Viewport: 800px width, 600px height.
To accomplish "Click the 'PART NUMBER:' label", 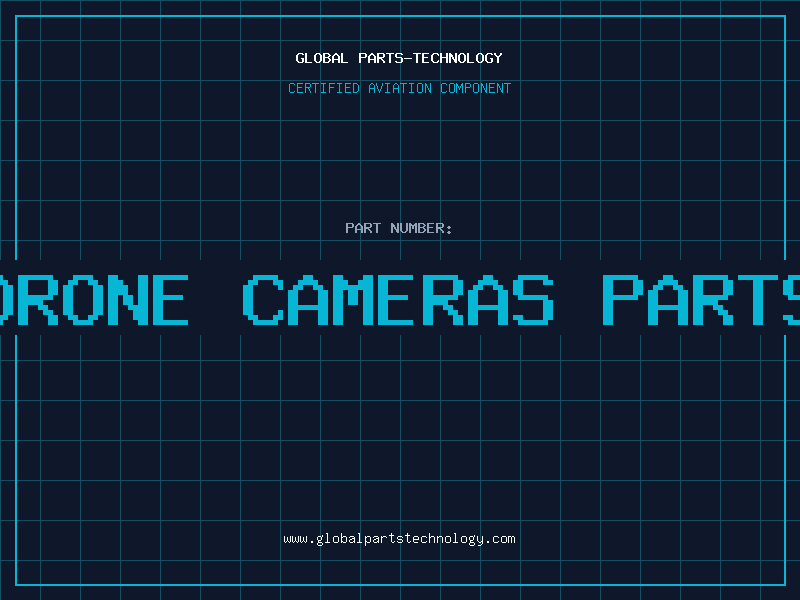I will [399, 228].
